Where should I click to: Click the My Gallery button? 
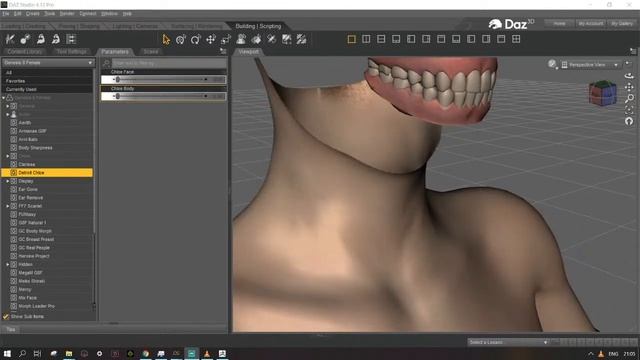(x=622, y=24)
